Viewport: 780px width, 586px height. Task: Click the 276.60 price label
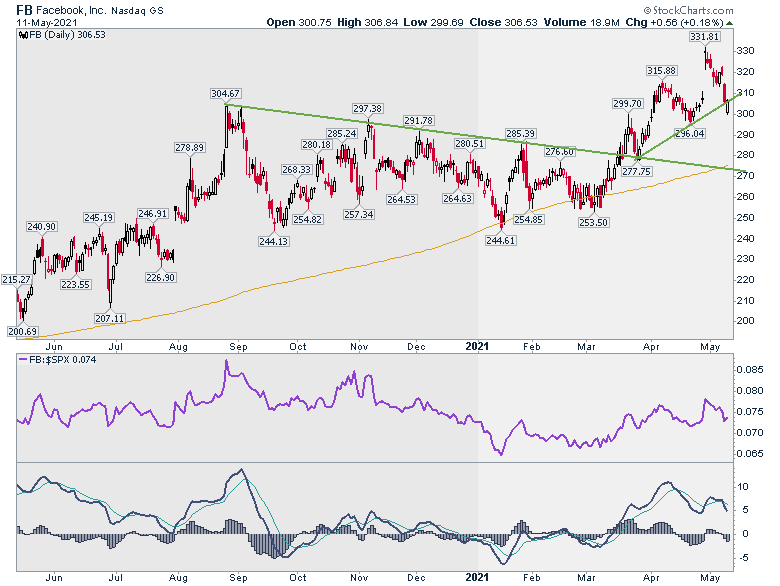[x=560, y=152]
